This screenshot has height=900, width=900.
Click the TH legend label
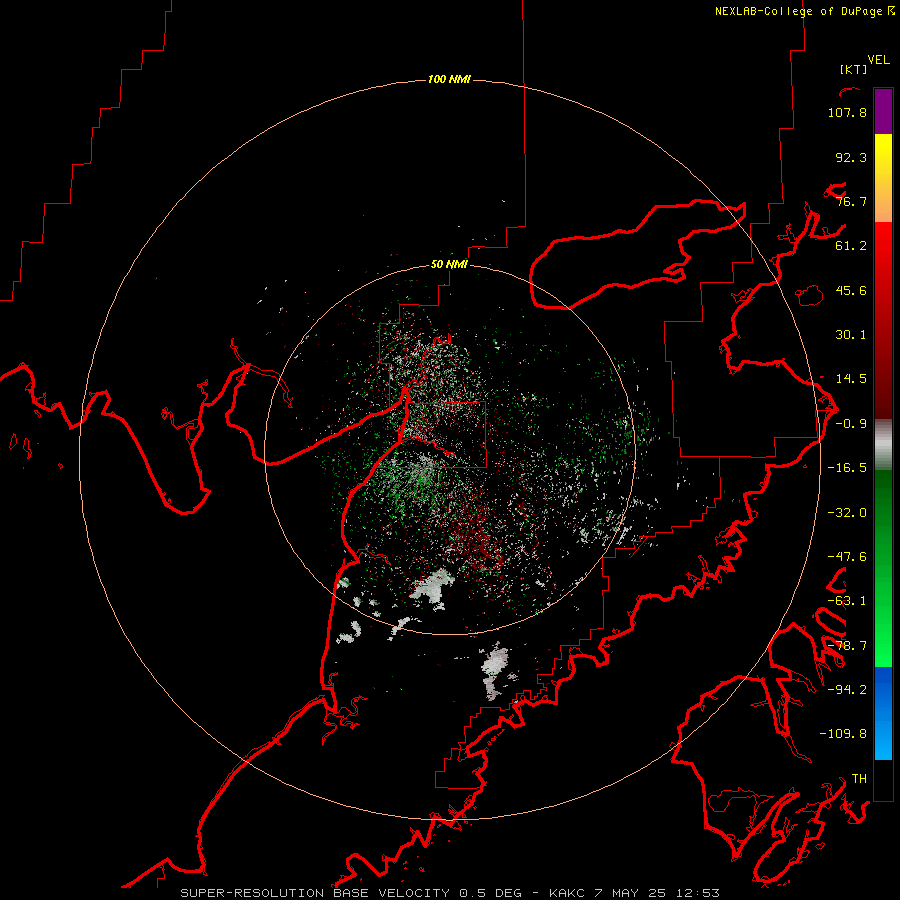click(x=859, y=778)
